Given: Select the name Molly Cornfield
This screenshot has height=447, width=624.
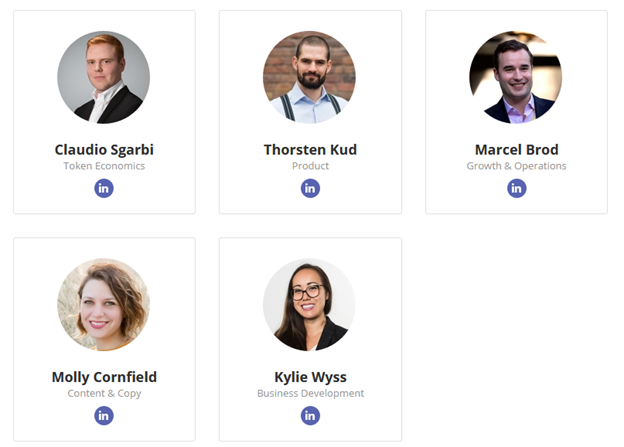Looking at the screenshot, I should (104, 377).
